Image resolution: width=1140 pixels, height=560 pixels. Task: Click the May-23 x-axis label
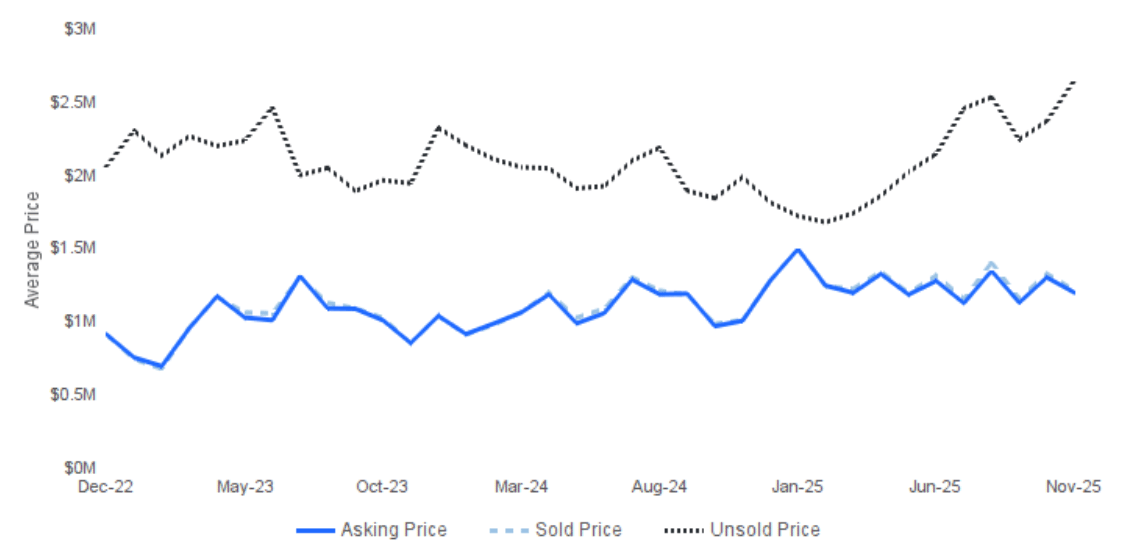244,487
